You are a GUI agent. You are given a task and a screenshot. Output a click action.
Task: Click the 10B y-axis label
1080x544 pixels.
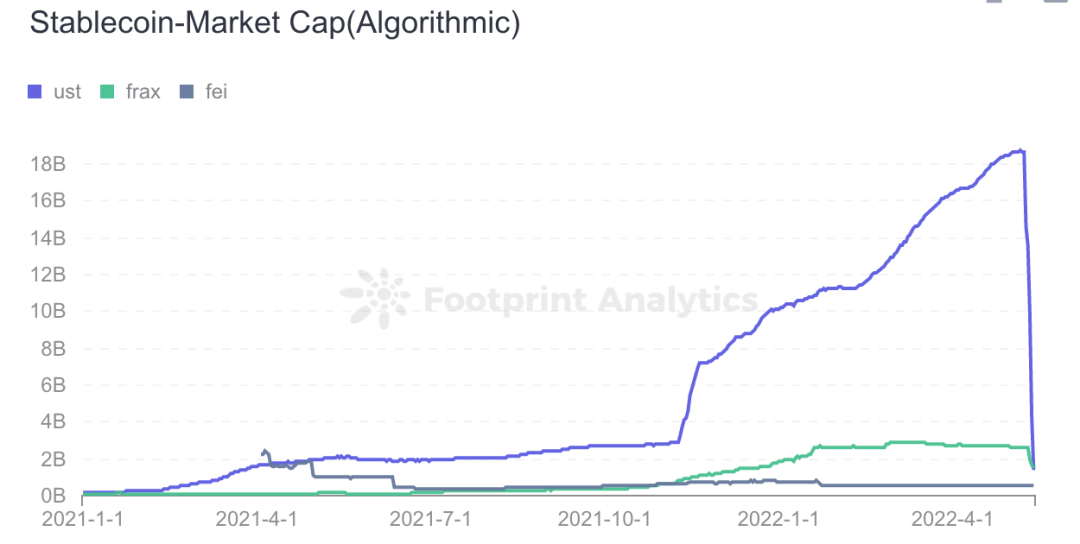[x=48, y=311]
